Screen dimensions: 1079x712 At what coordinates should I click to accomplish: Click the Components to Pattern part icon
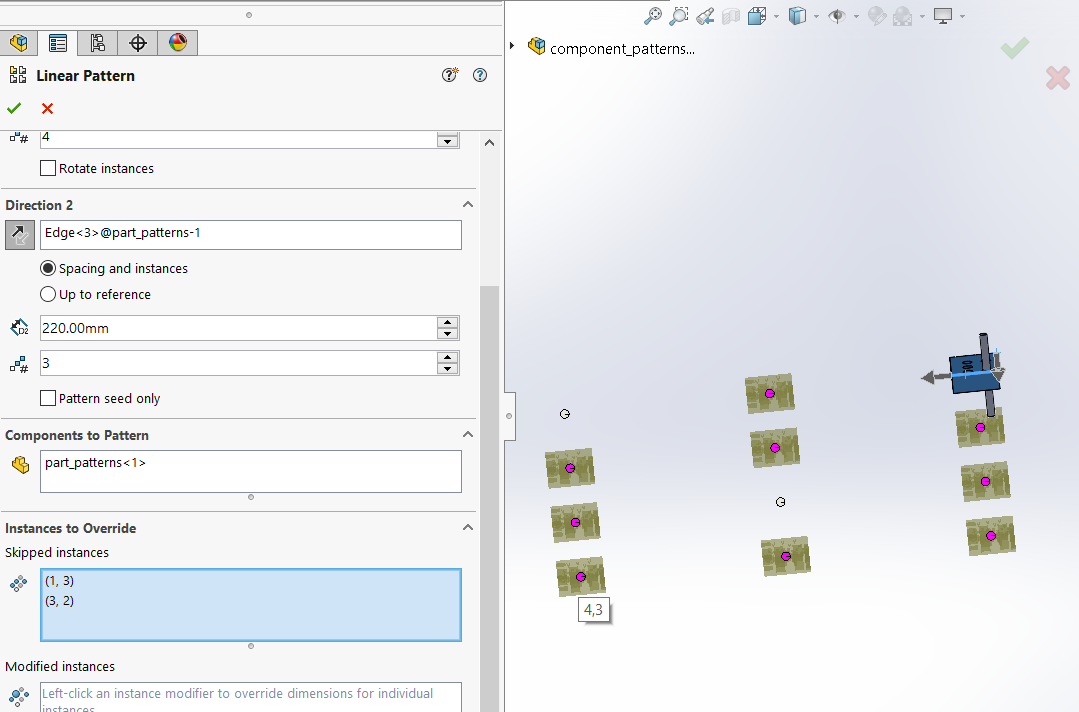(x=21, y=463)
